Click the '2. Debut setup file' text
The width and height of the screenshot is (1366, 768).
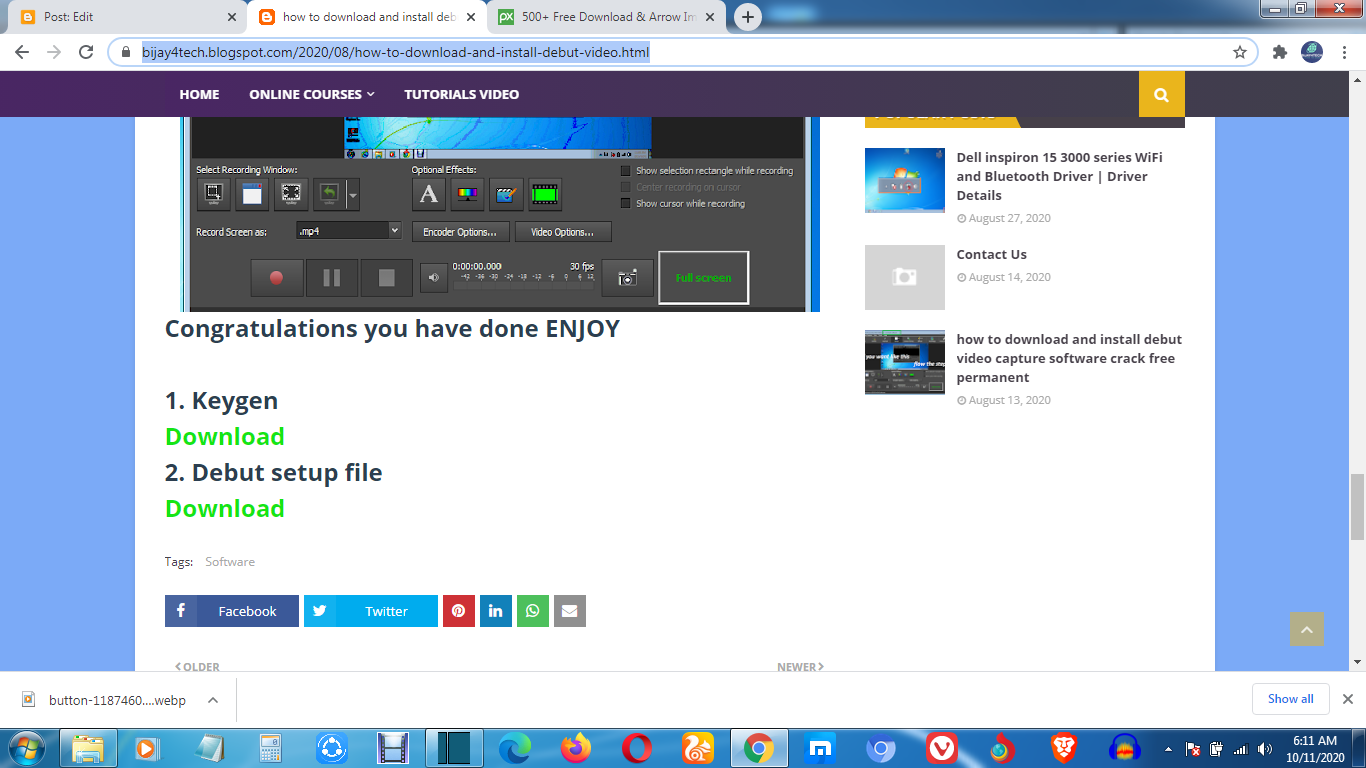pos(274,473)
